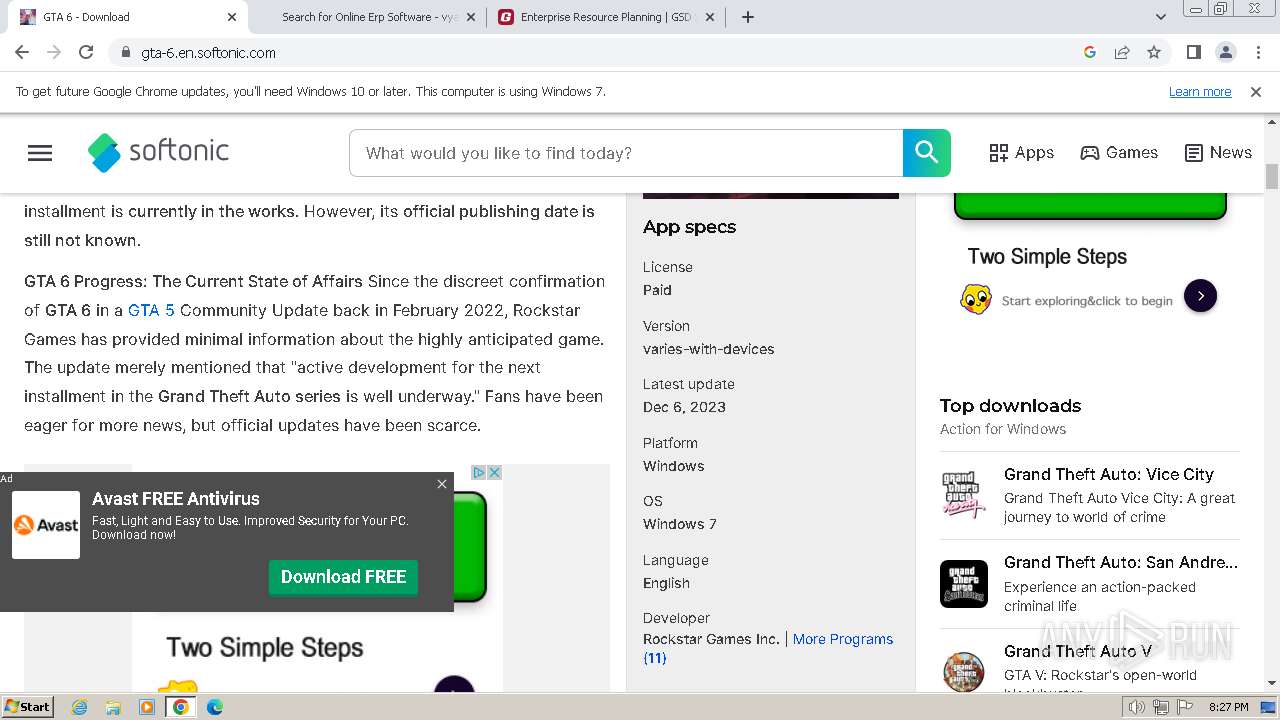Click the Action Center flag icon
The image size is (1280, 720).
click(x=1183, y=707)
